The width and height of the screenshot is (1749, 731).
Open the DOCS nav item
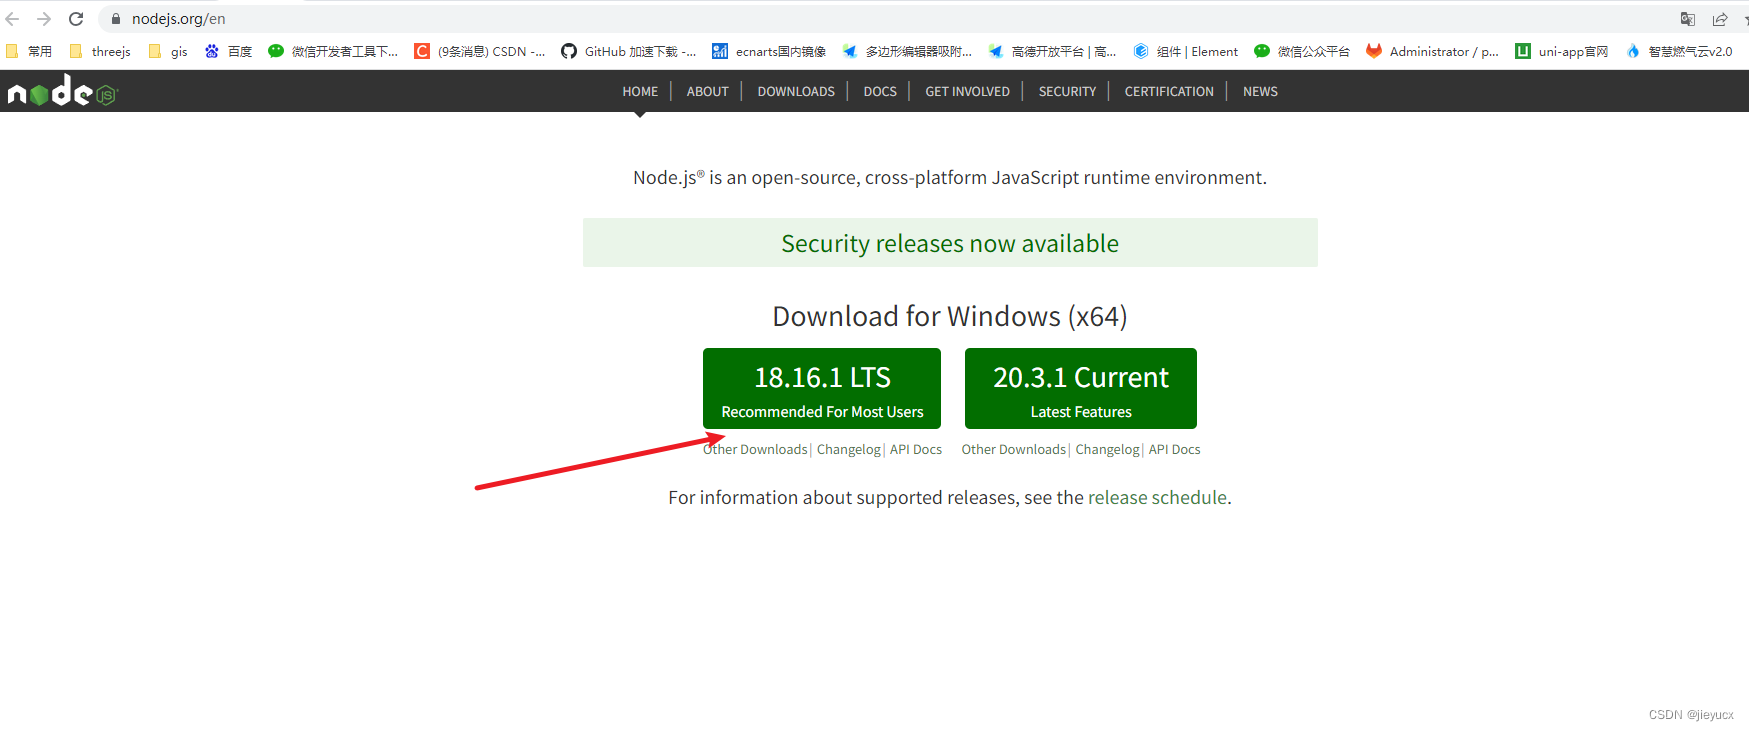pos(880,91)
